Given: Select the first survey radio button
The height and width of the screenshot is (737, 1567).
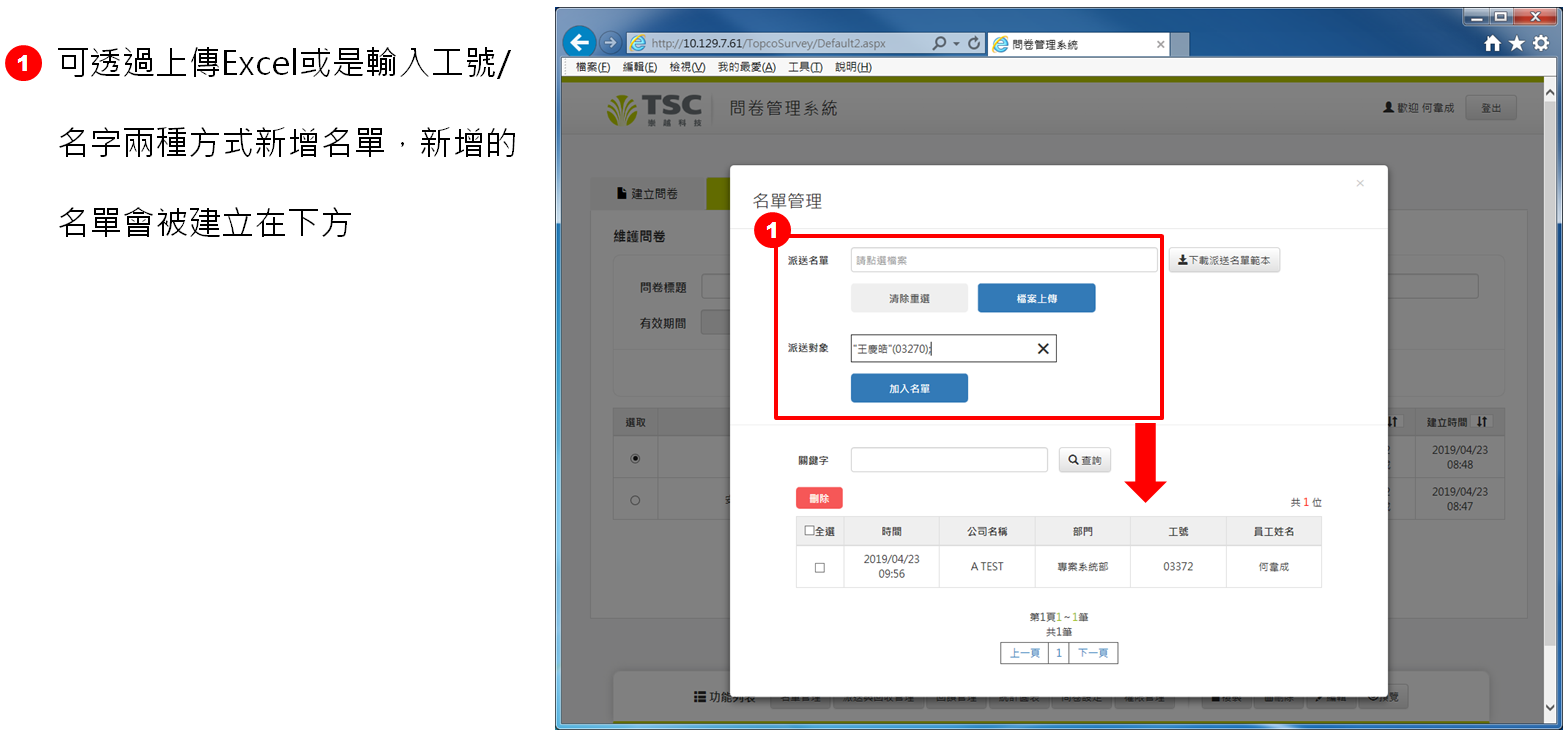Looking at the screenshot, I should (635, 458).
